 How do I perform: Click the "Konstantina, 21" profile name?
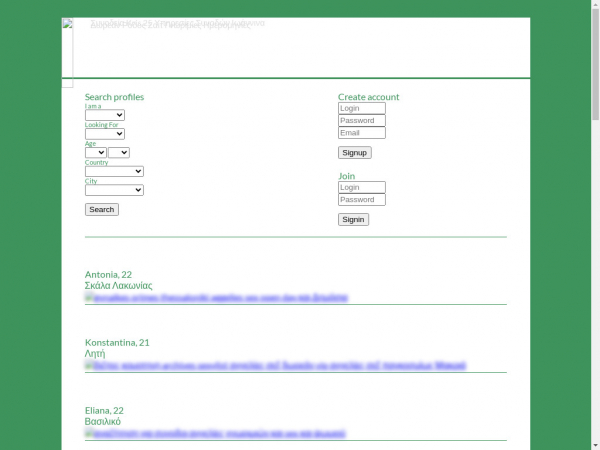click(x=117, y=342)
